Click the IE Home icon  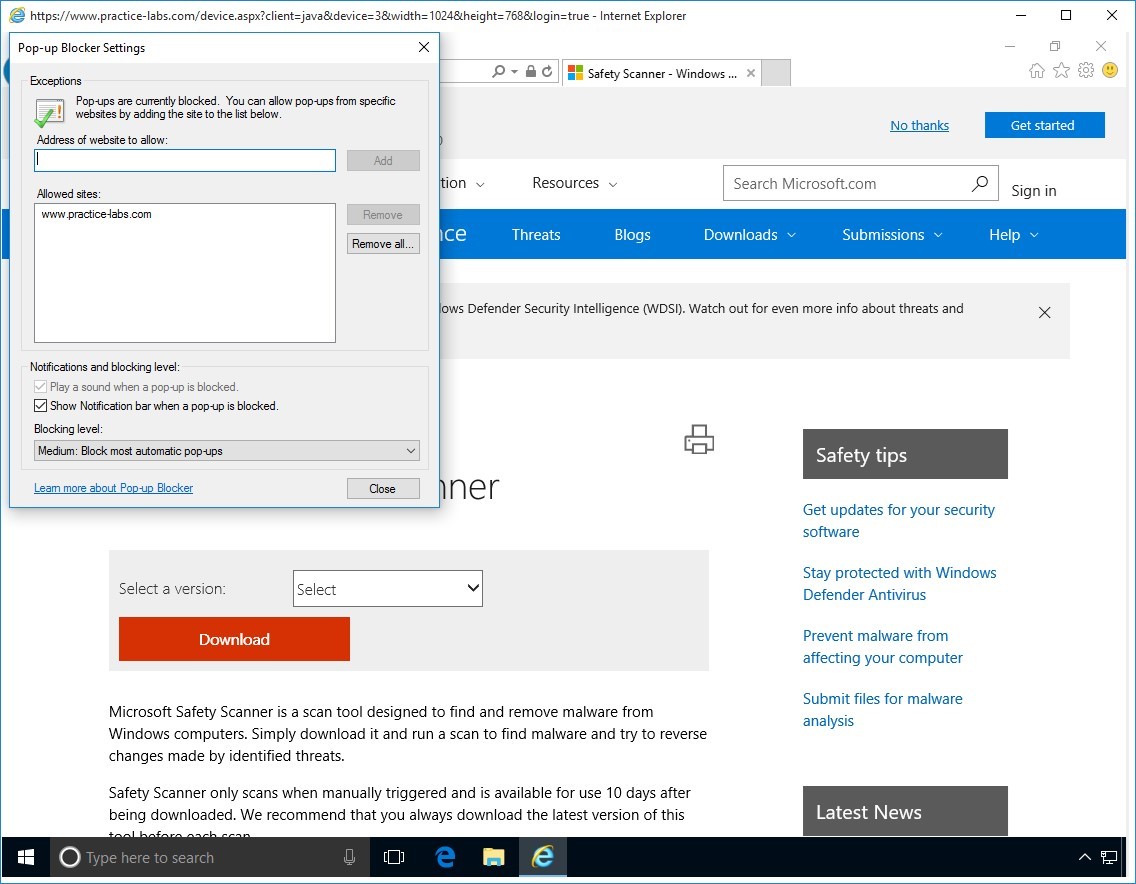coord(1037,70)
